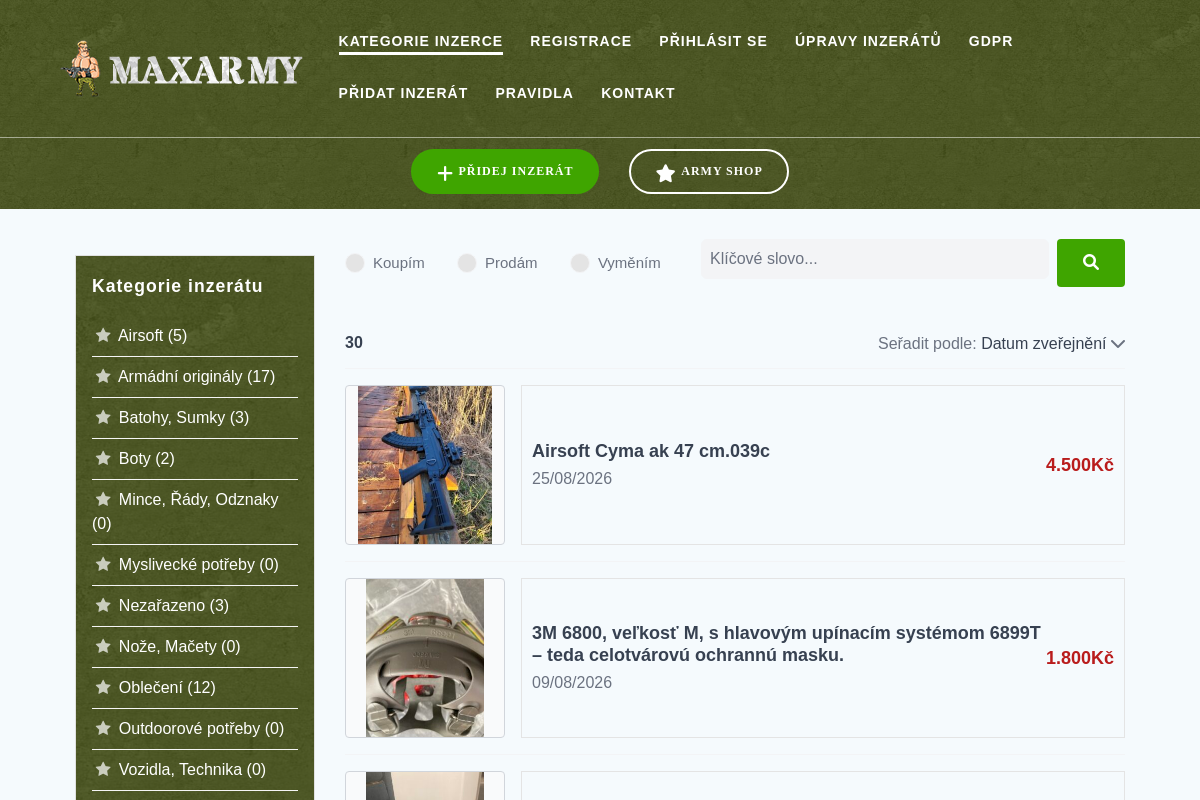
Task: Click the star icon beside Boty
Action: [103, 458]
